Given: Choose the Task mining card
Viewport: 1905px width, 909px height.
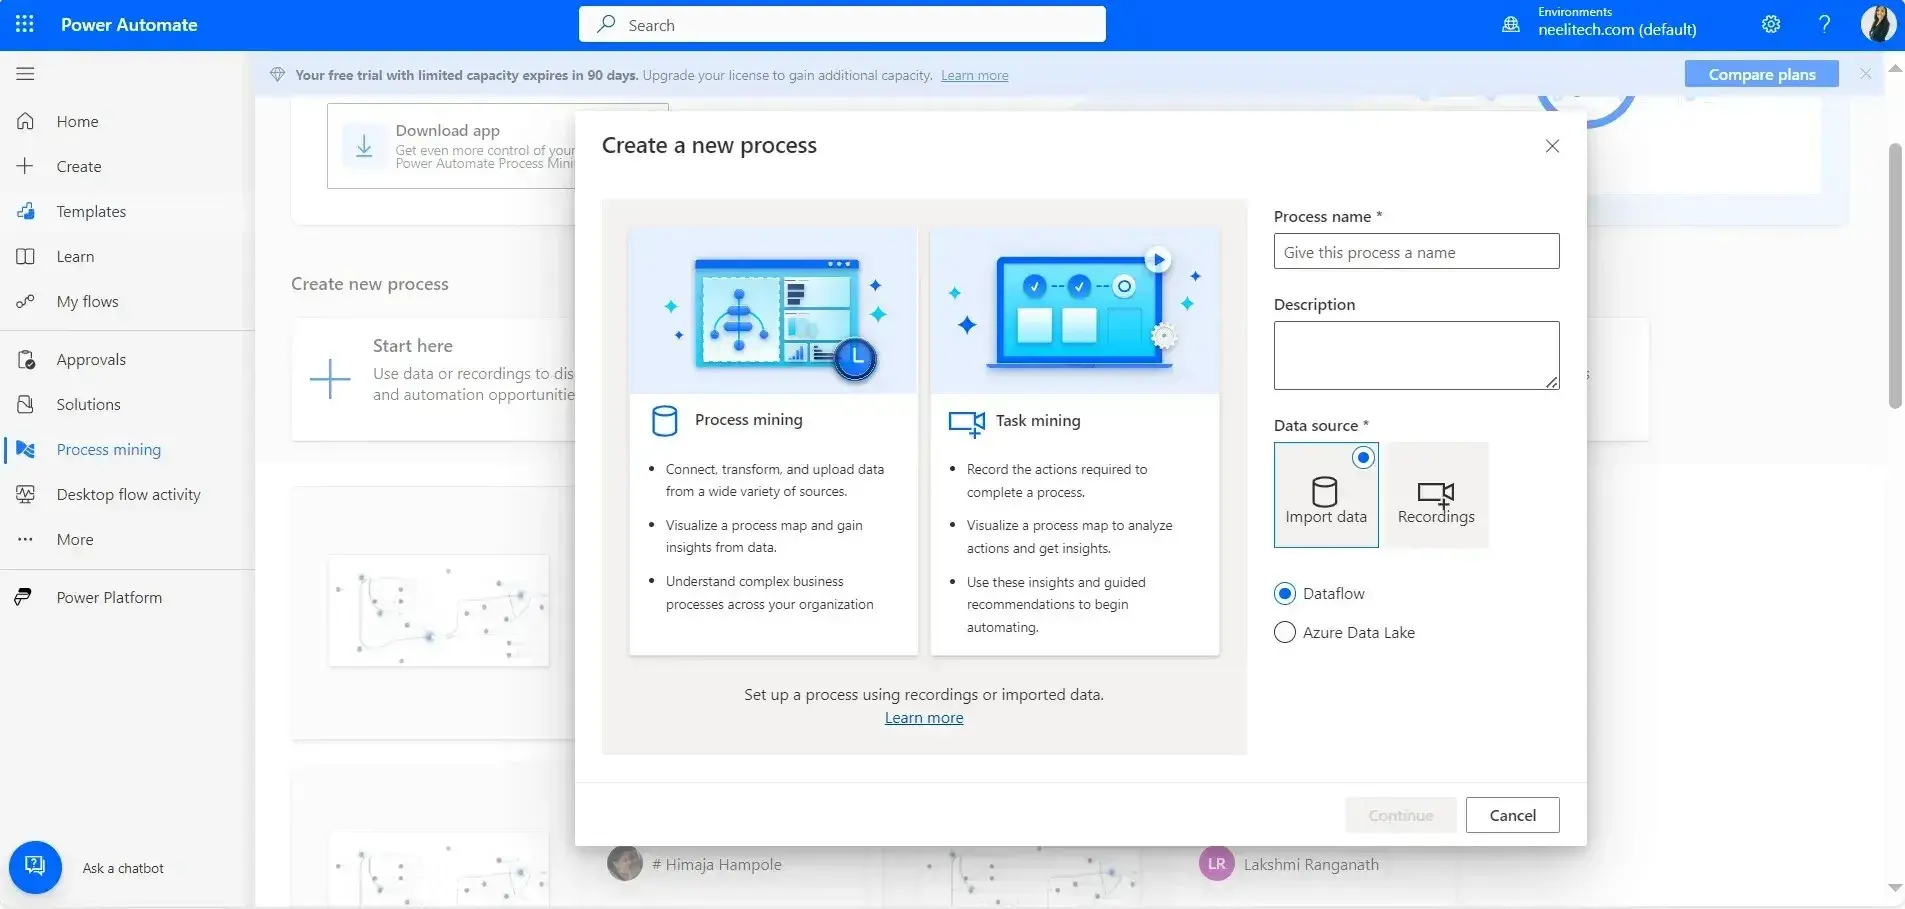Looking at the screenshot, I should click(x=1075, y=441).
